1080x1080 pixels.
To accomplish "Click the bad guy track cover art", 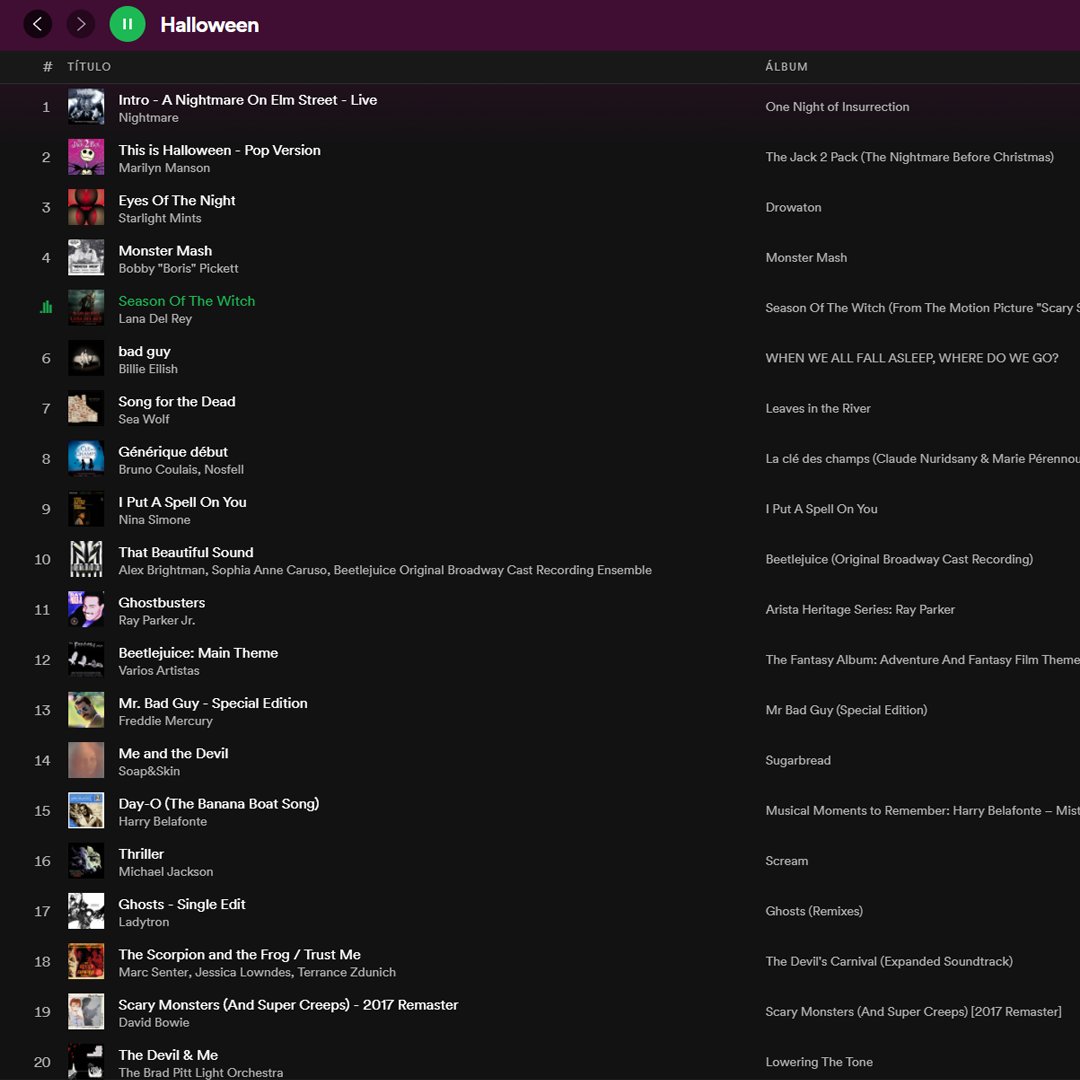I will point(86,358).
